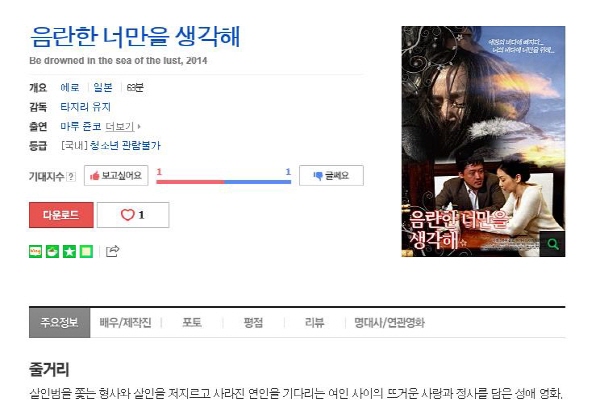This screenshot has height=416, width=600.
Task: Expand the cast list with 더보기
Action: tap(122, 126)
